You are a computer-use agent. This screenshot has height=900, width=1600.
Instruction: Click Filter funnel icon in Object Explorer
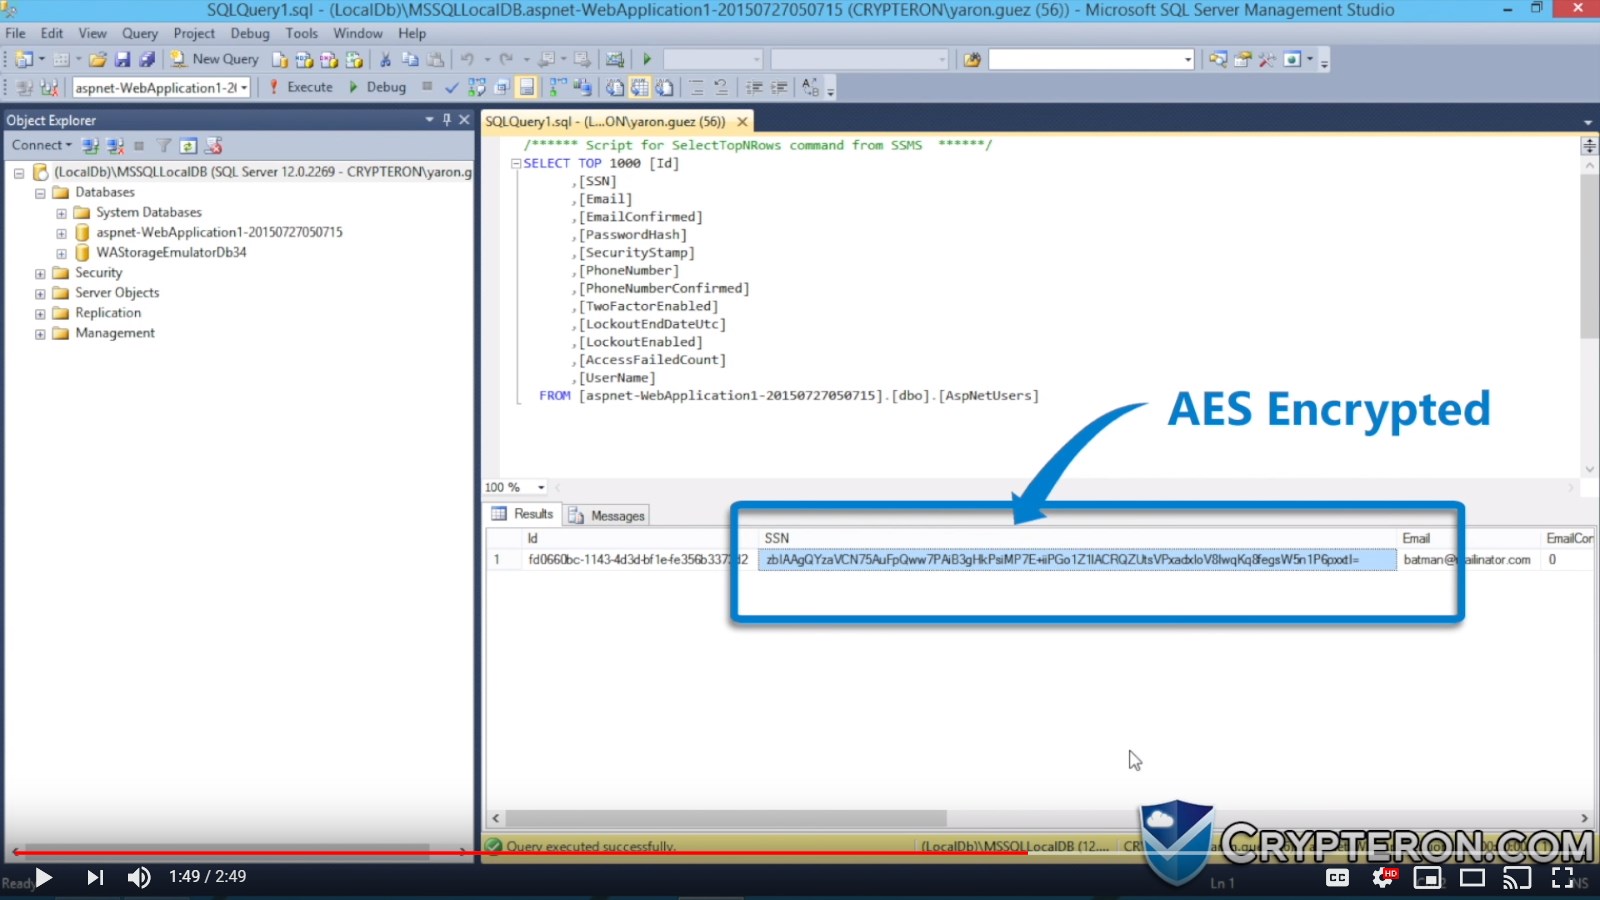[163, 146]
